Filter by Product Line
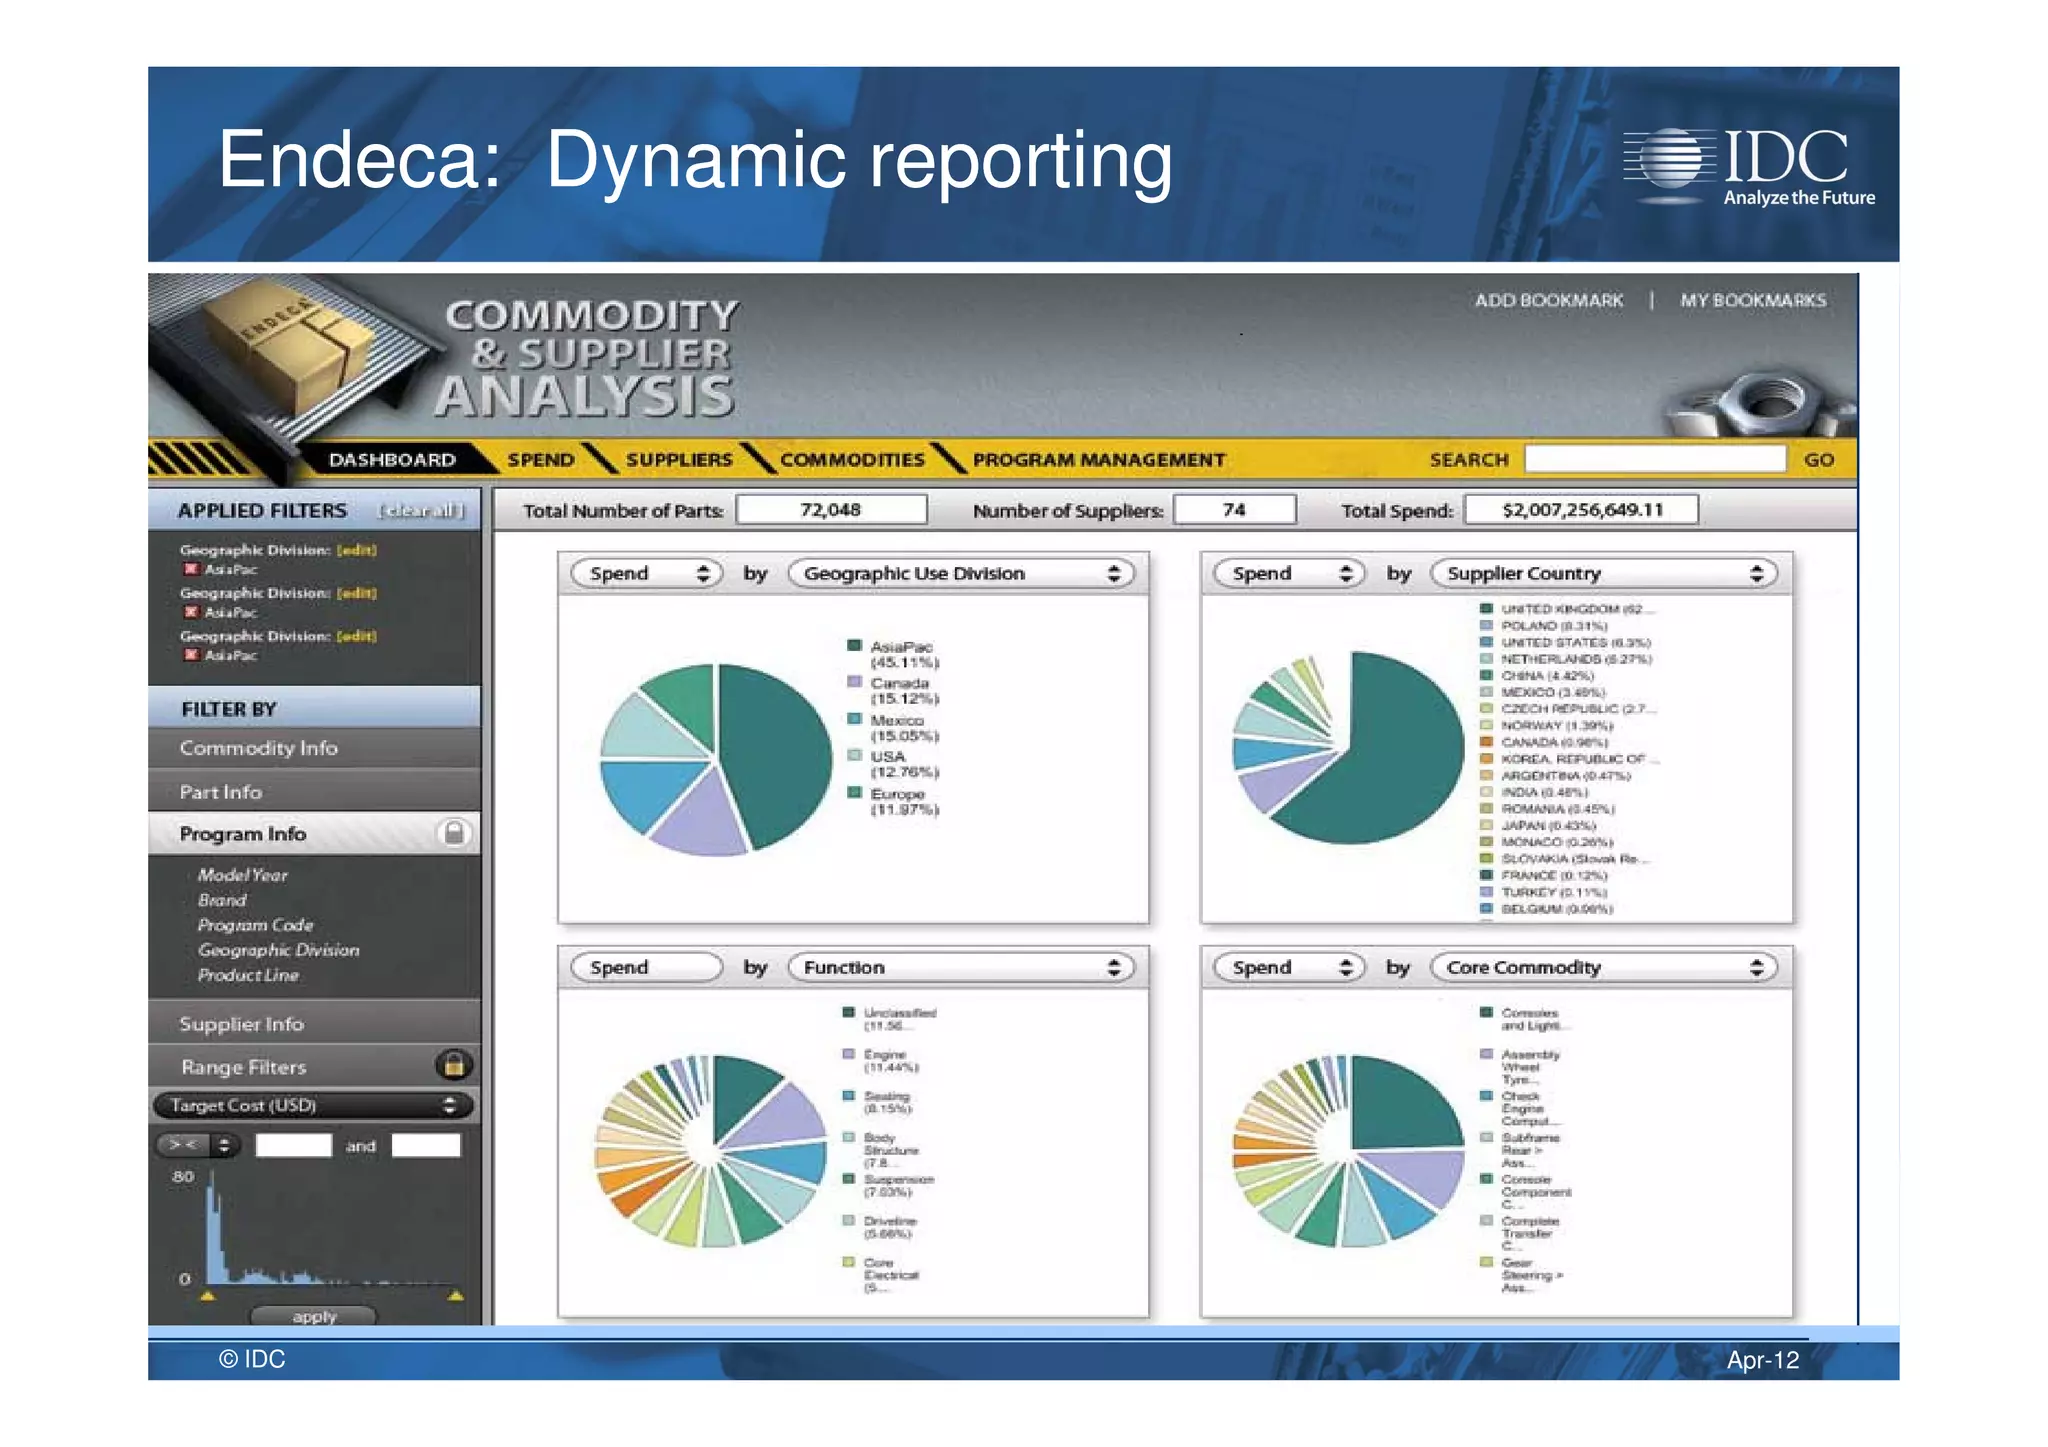The height and width of the screenshot is (1447, 2048). point(248,974)
